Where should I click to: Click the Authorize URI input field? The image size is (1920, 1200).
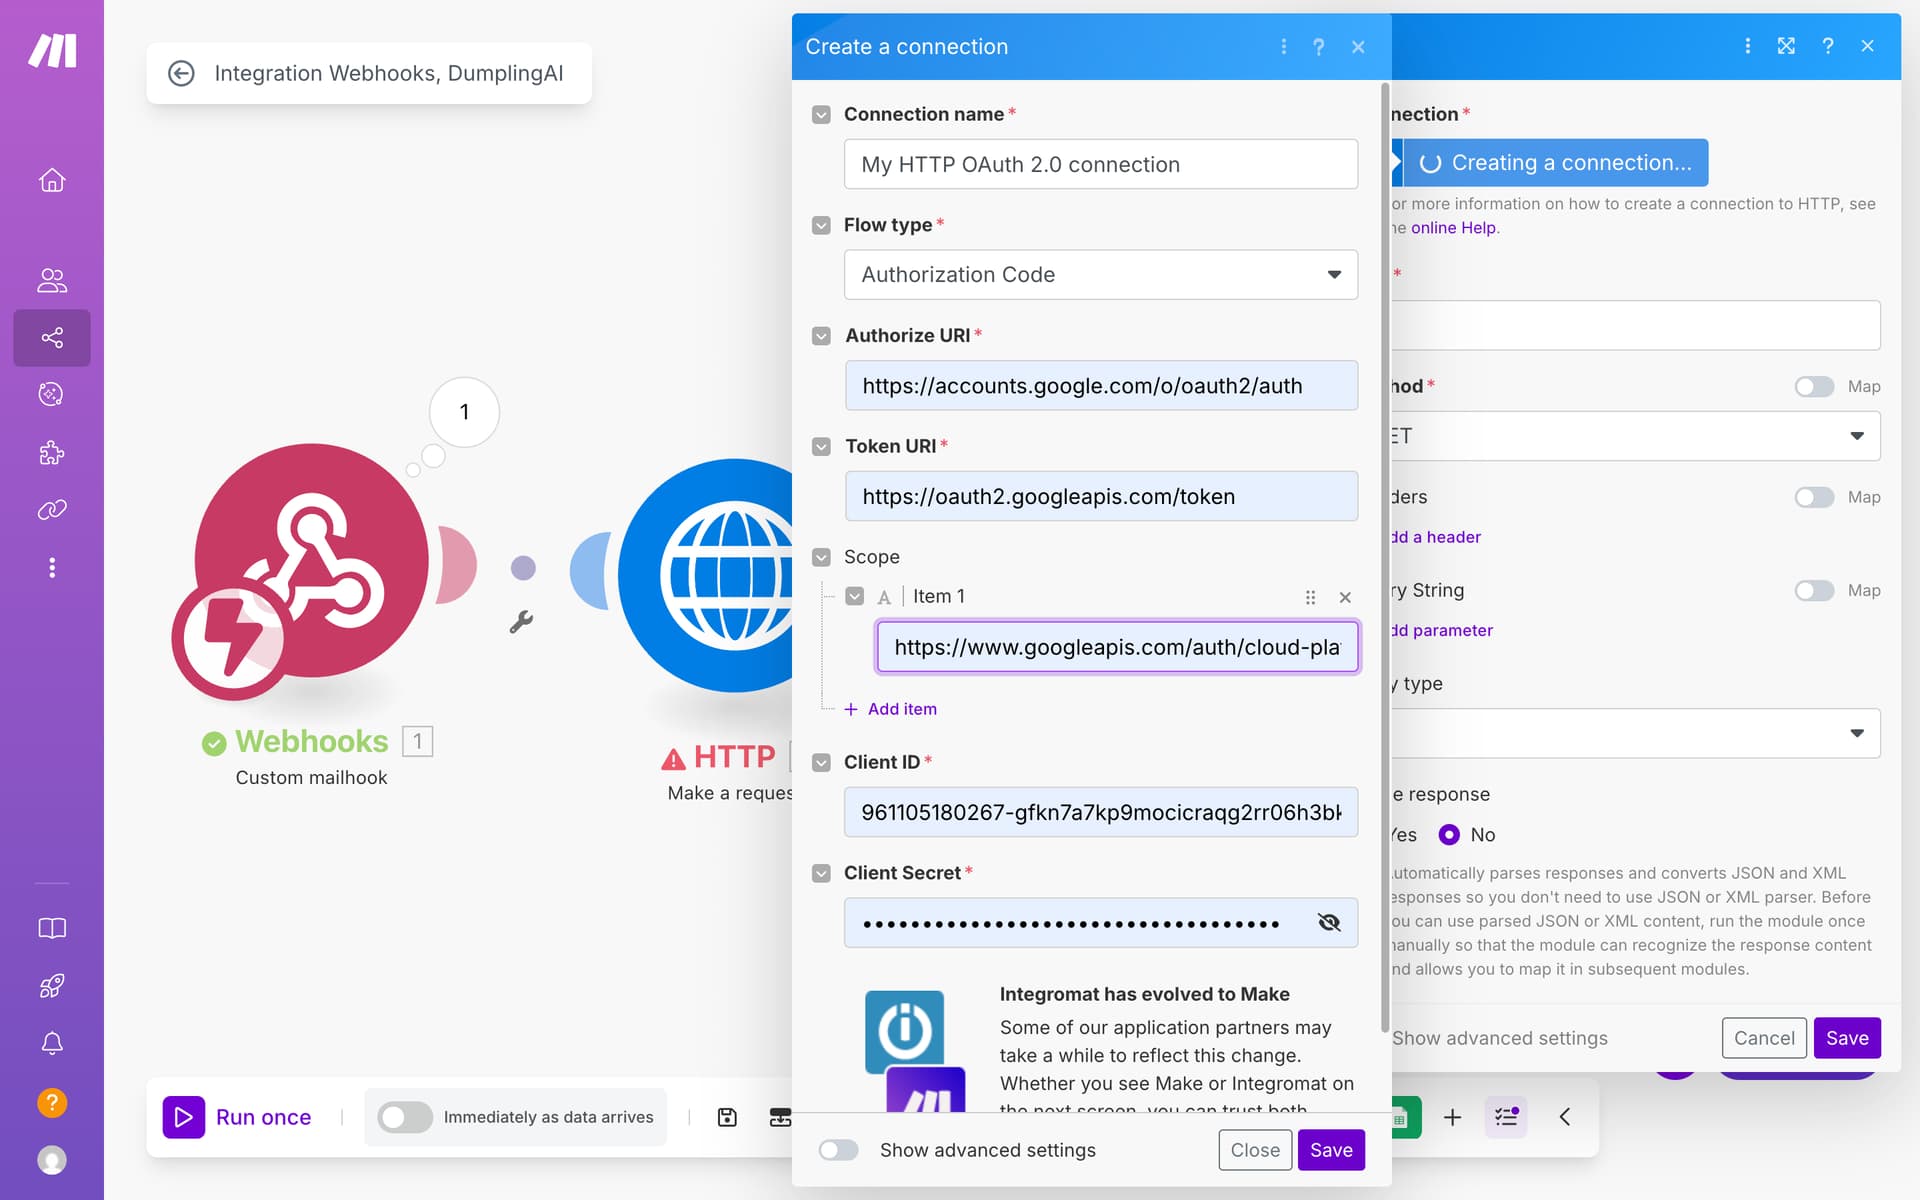click(1101, 385)
